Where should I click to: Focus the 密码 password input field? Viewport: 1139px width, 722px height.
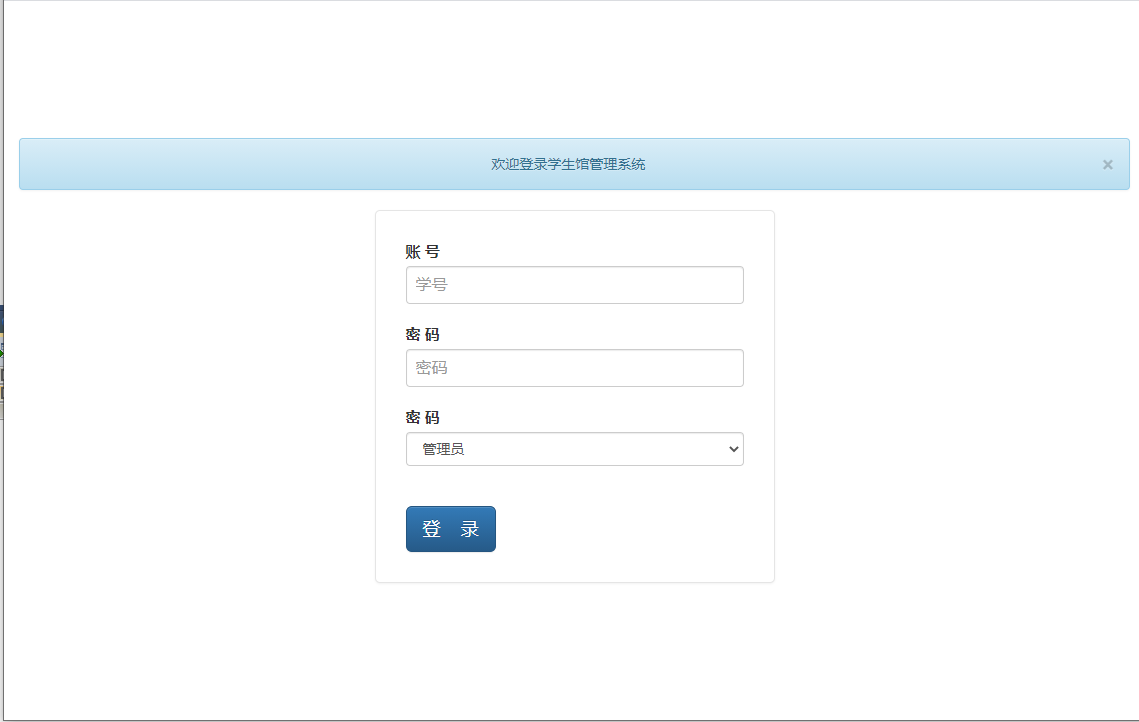point(575,368)
